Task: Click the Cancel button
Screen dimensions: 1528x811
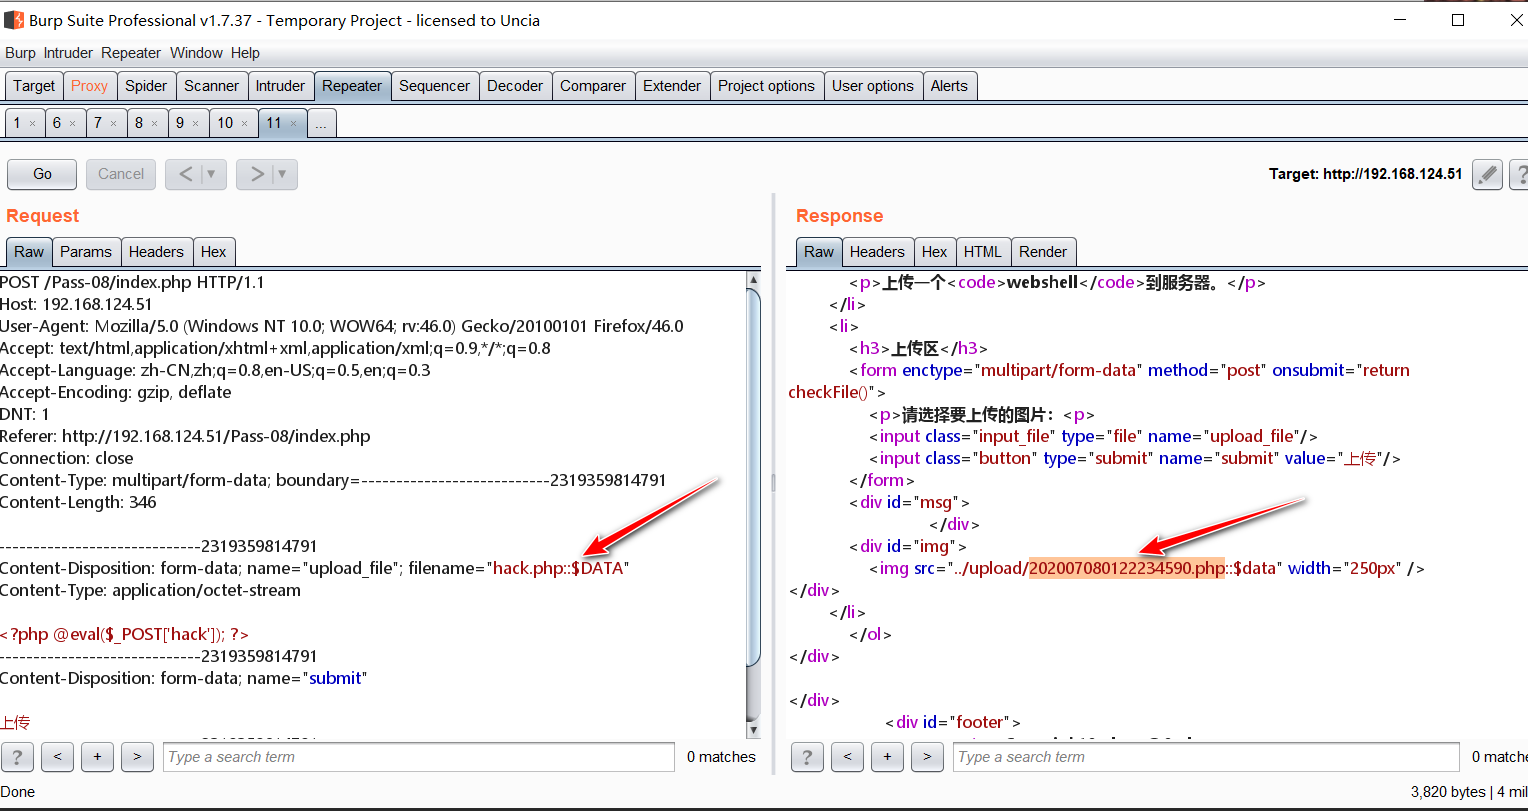Action: (121, 174)
